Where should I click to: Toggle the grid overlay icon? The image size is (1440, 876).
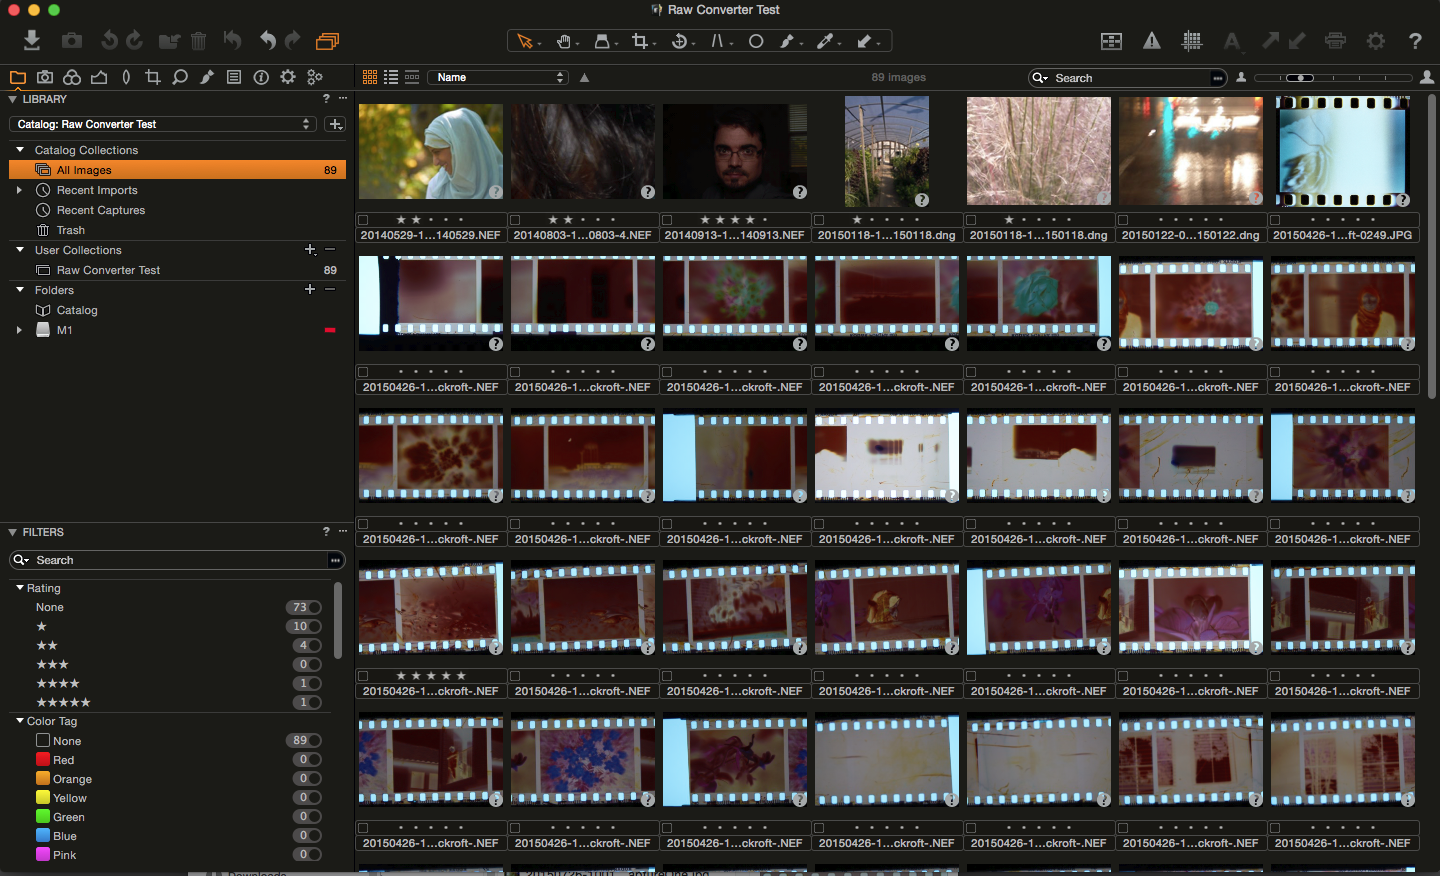tap(1192, 41)
